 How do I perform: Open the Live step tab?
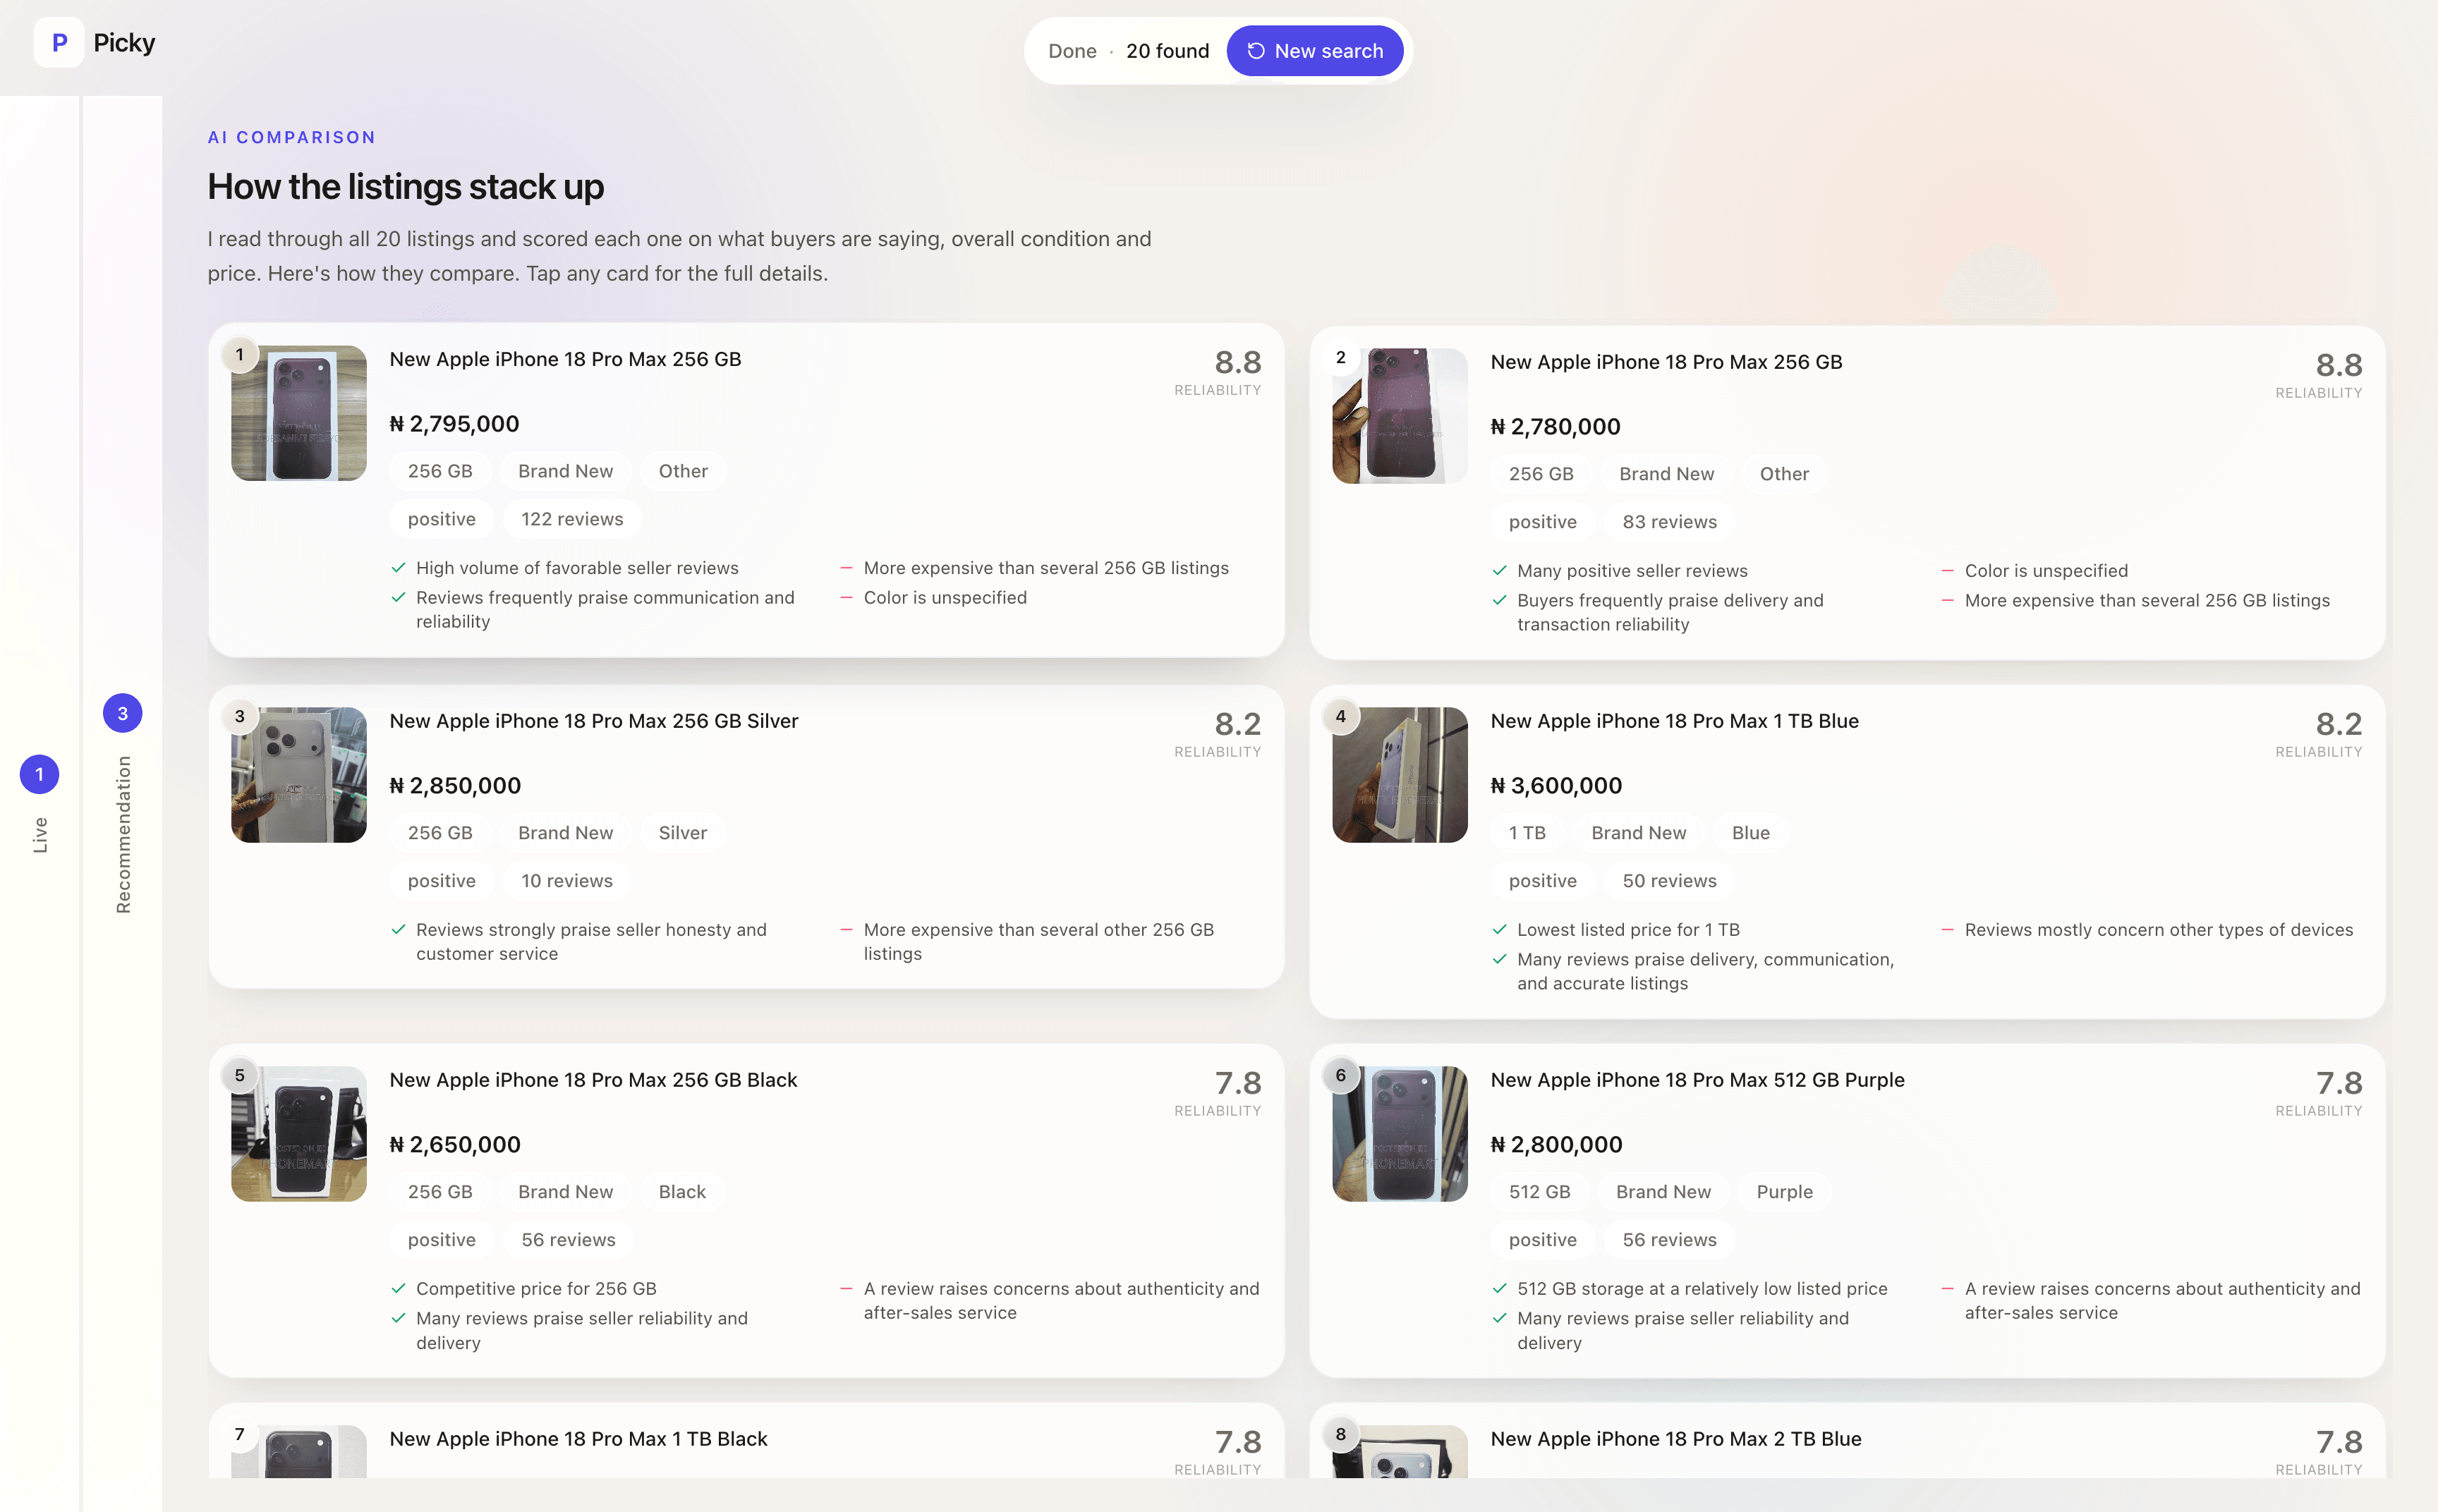(x=40, y=804)
